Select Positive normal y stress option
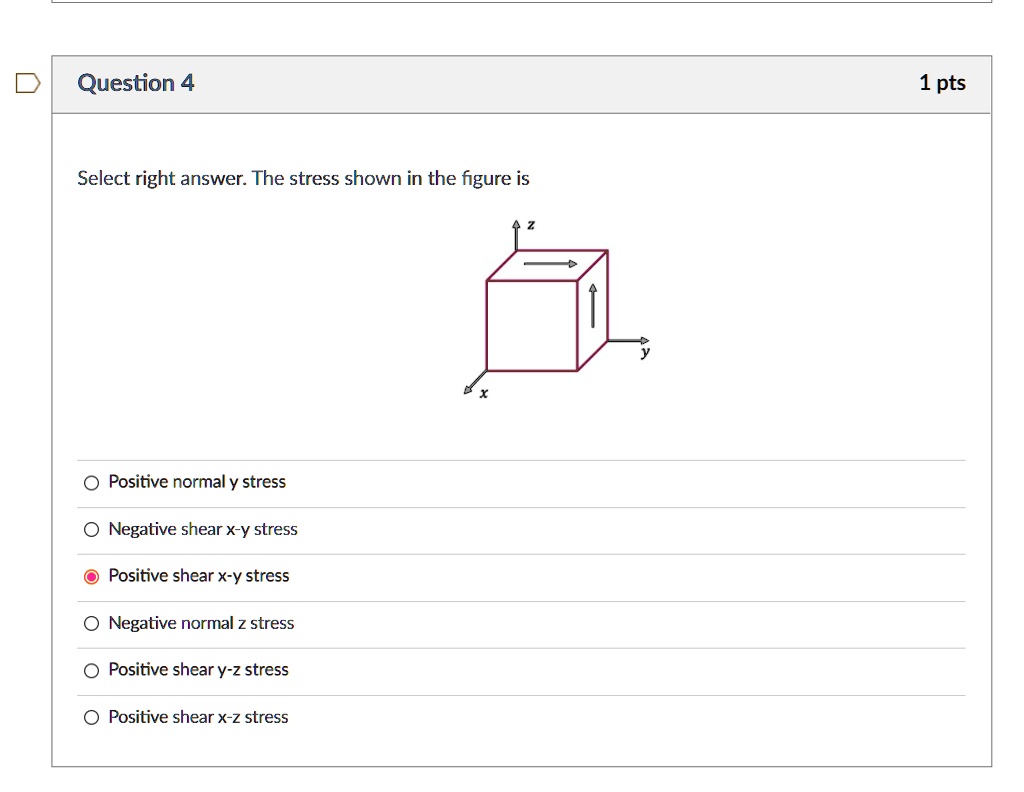This screenshot has height=792, width=1024. tap(91, 482)
